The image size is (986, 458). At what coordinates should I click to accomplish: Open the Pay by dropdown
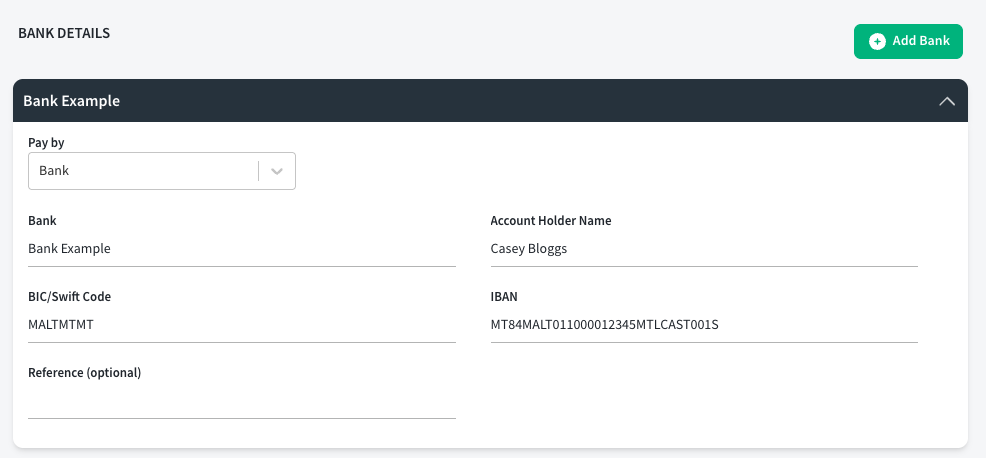click(x=162, y=171)
